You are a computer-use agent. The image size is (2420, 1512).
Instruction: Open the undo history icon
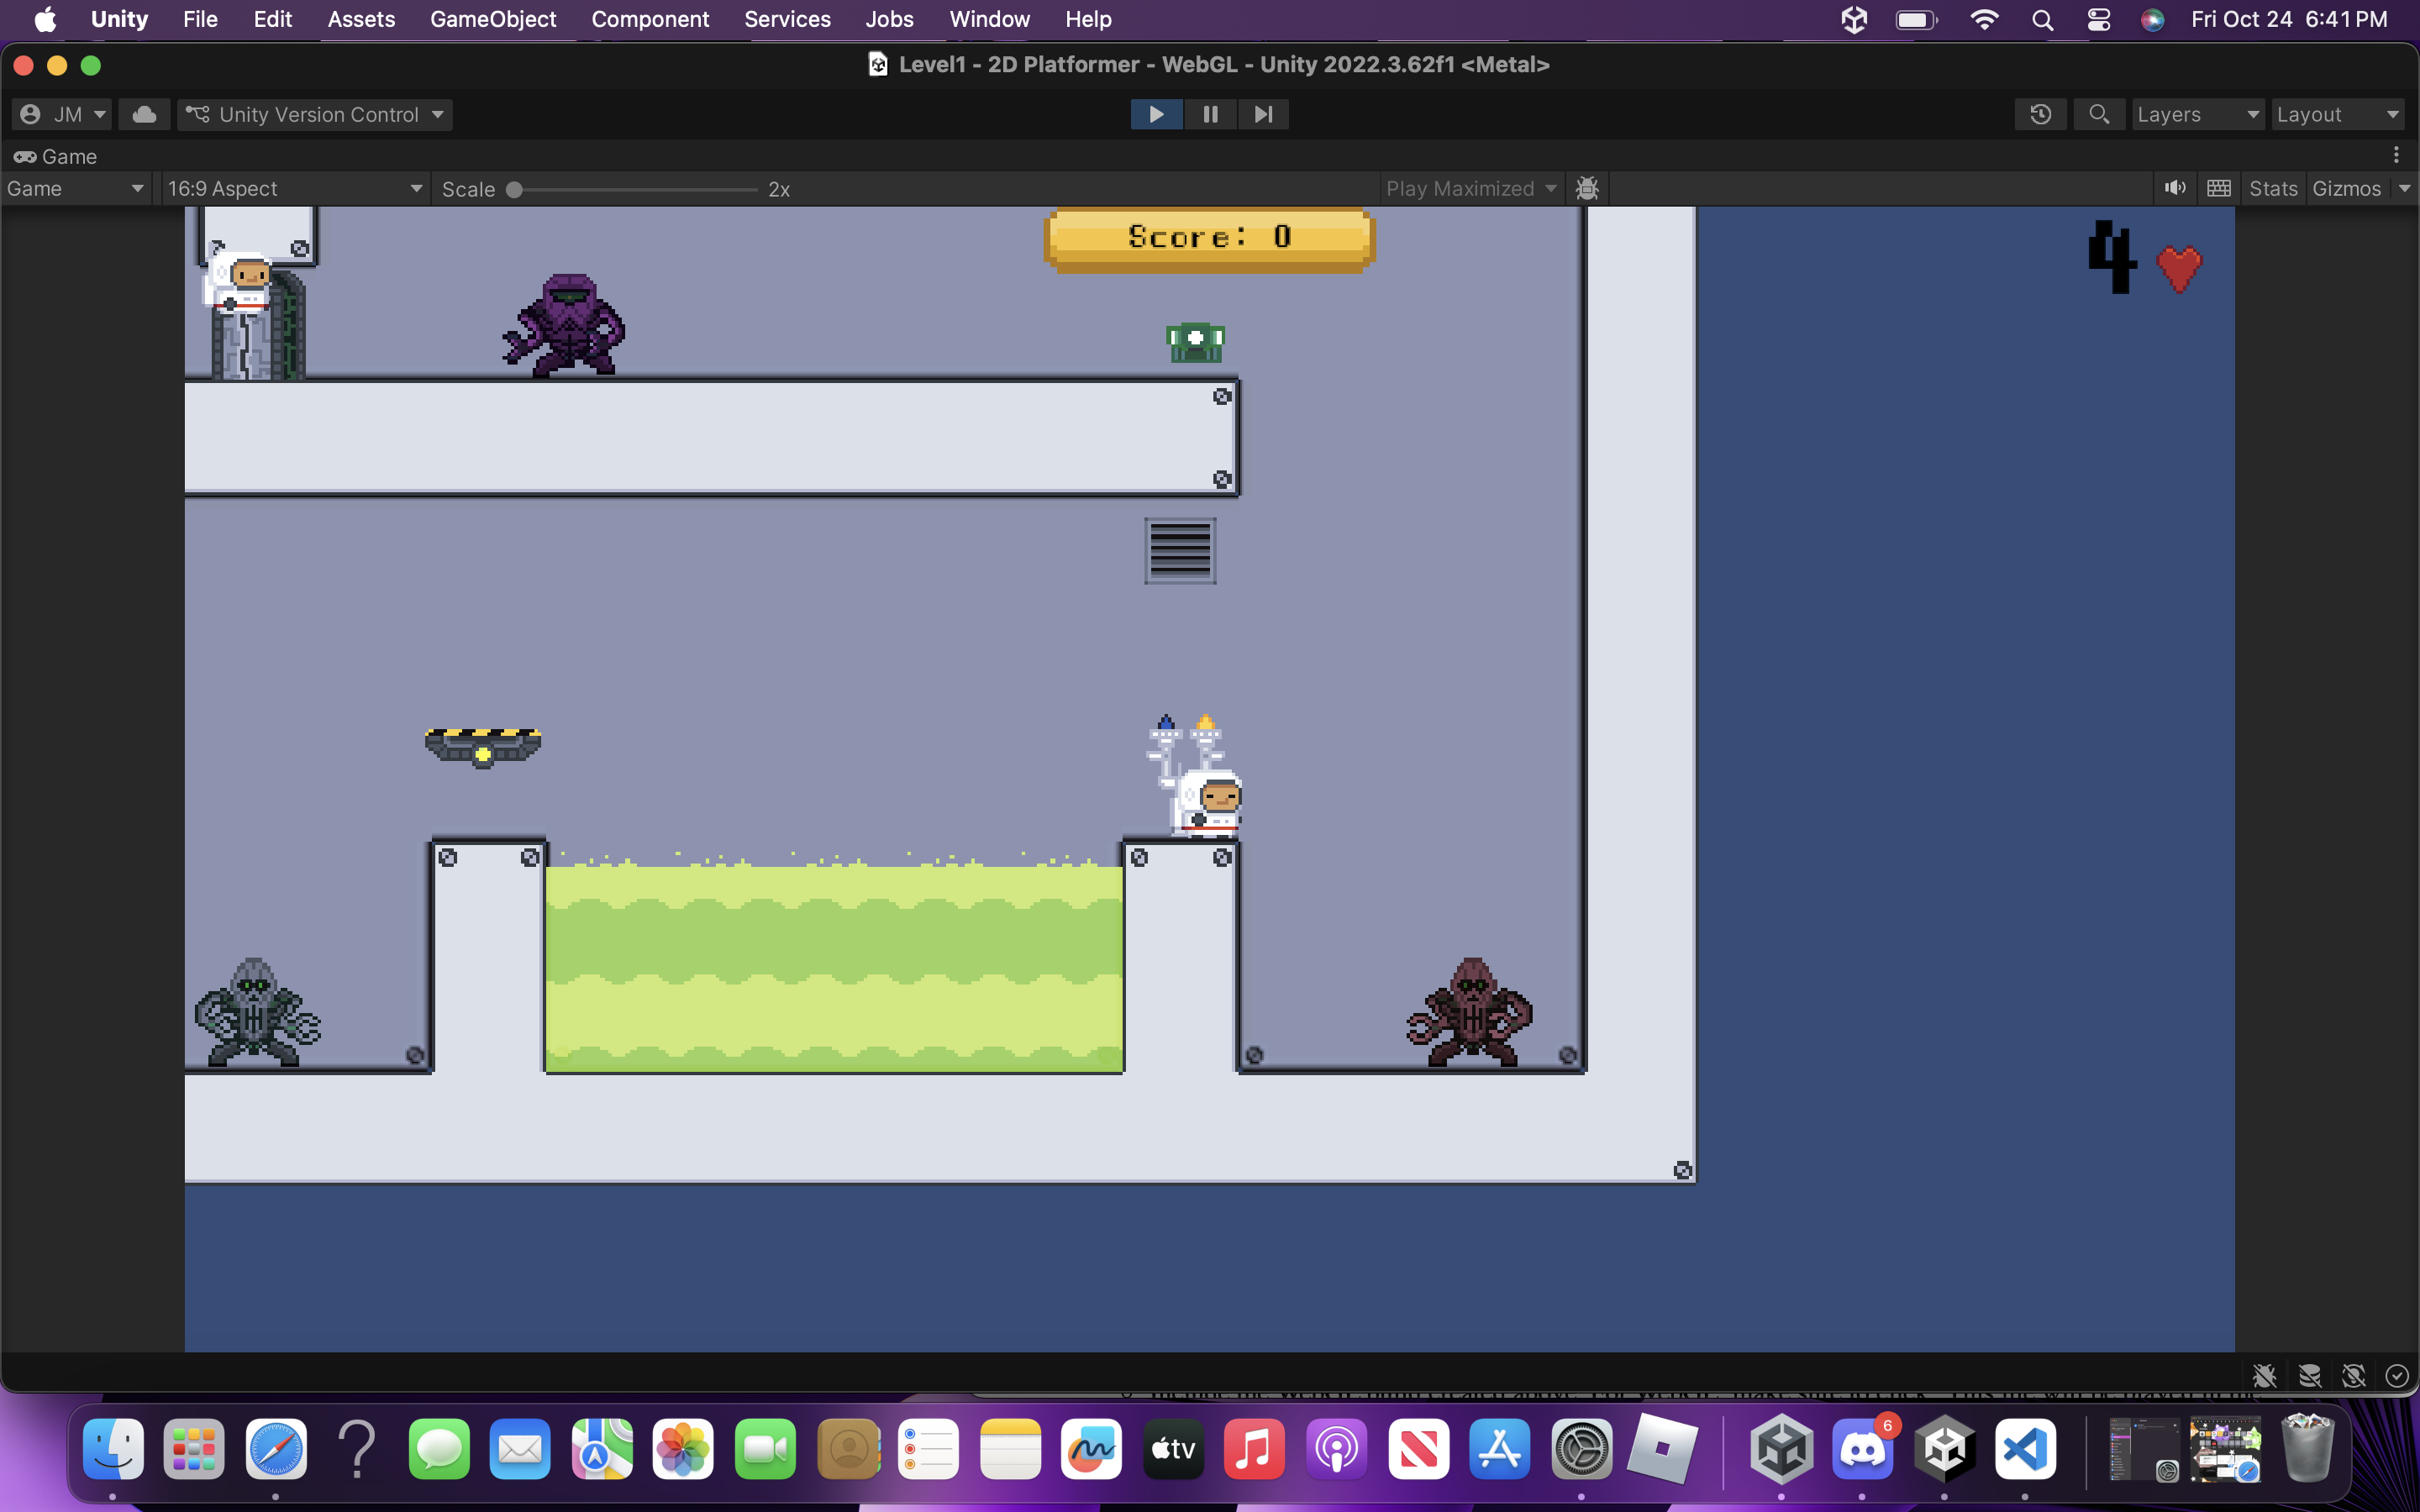point(2041,114)
